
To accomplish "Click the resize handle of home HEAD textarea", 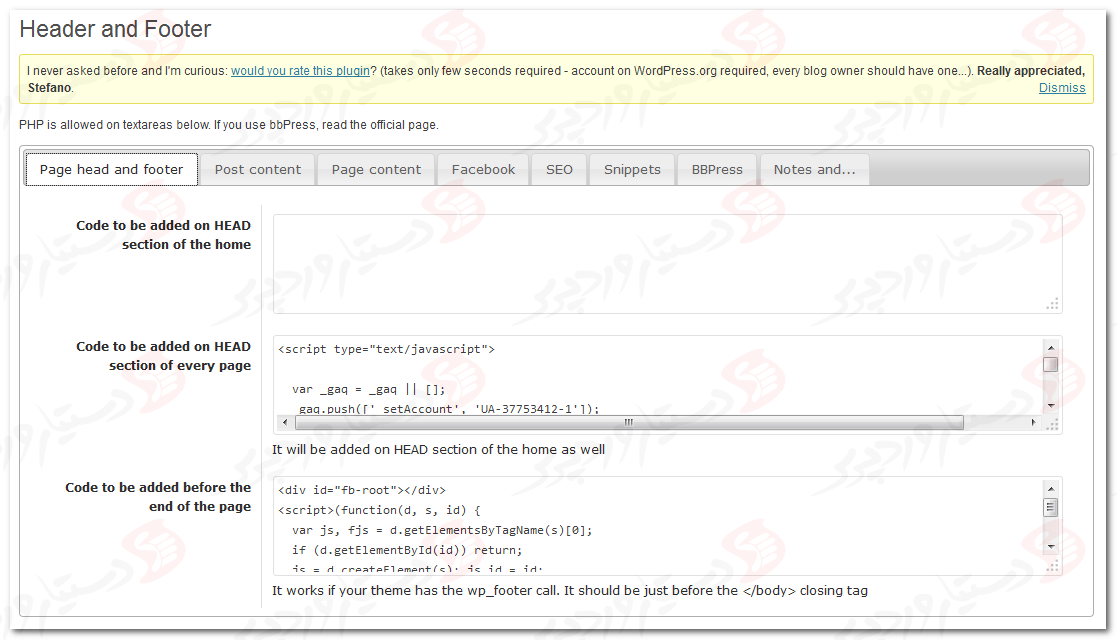I will click(1052, 304).
